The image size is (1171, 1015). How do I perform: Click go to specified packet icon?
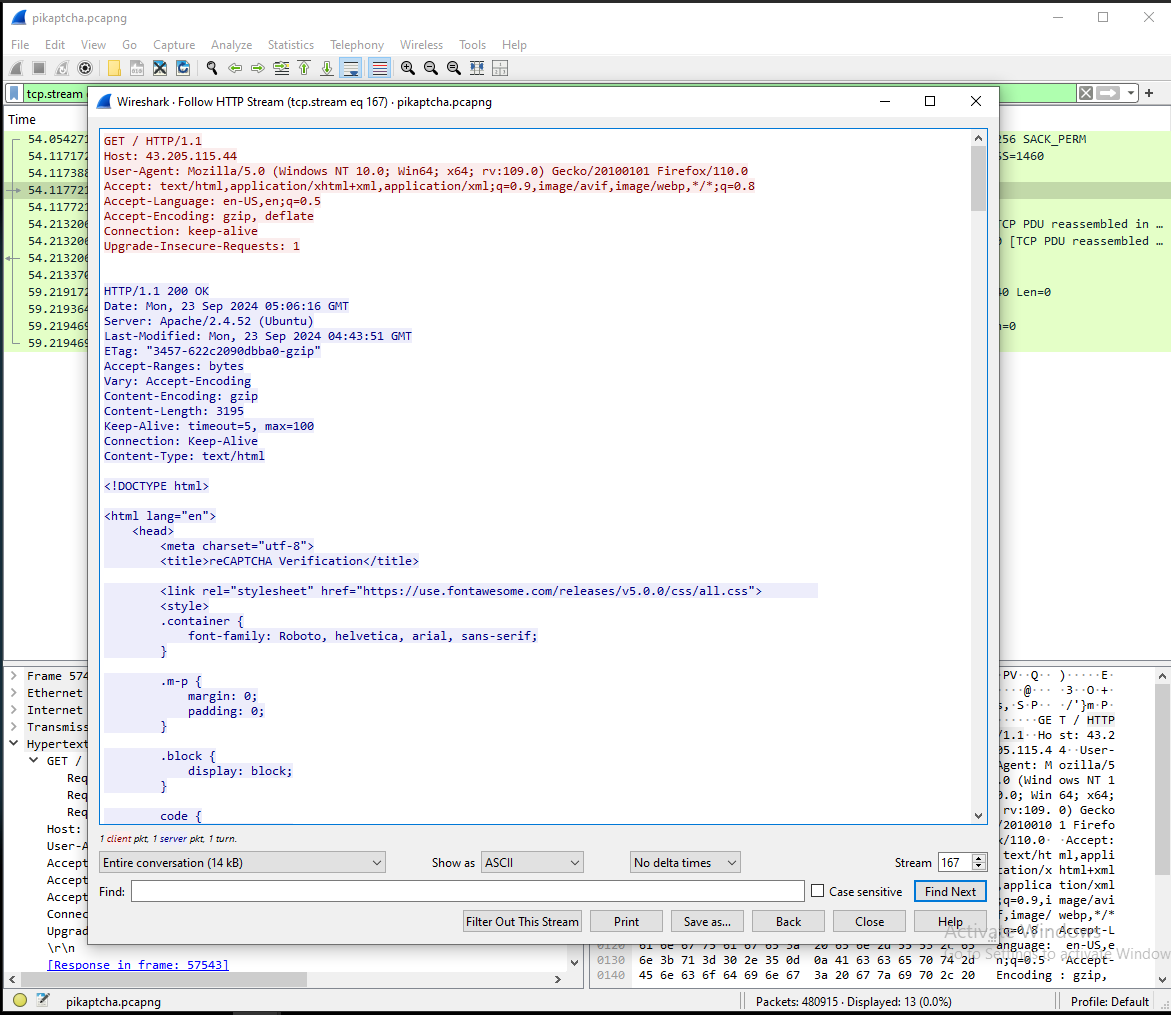pos(281,68)
